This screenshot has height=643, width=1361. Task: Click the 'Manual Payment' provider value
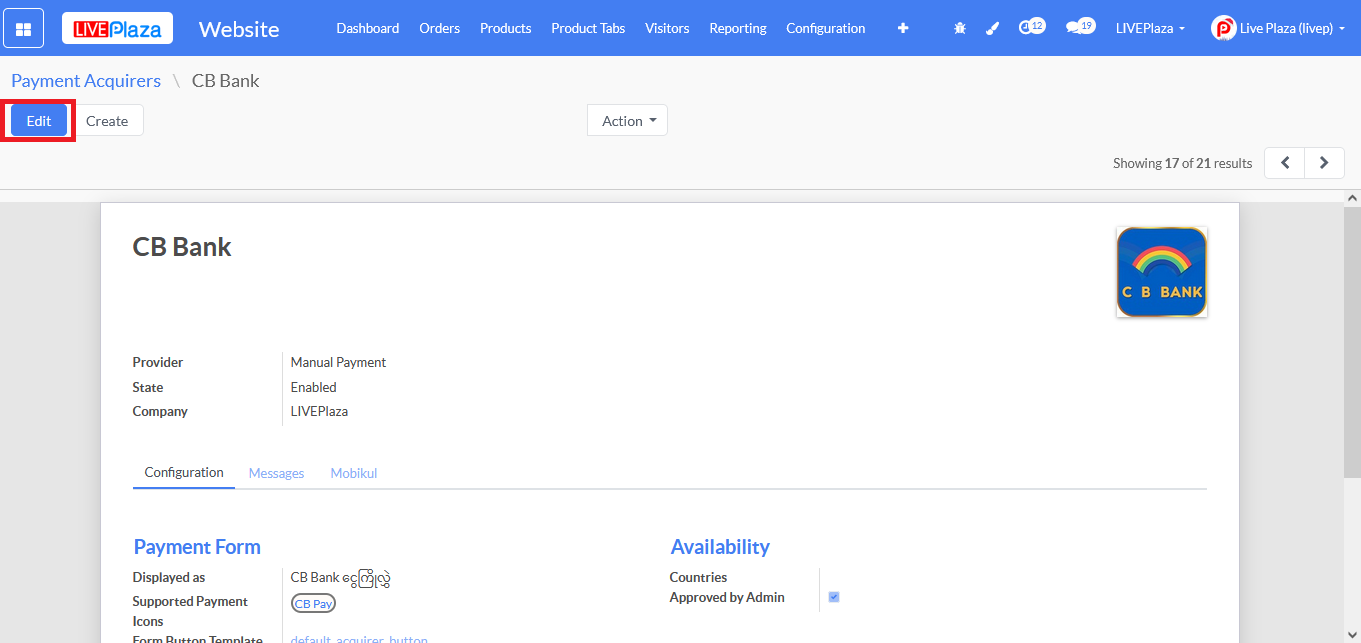pos(338,362)
